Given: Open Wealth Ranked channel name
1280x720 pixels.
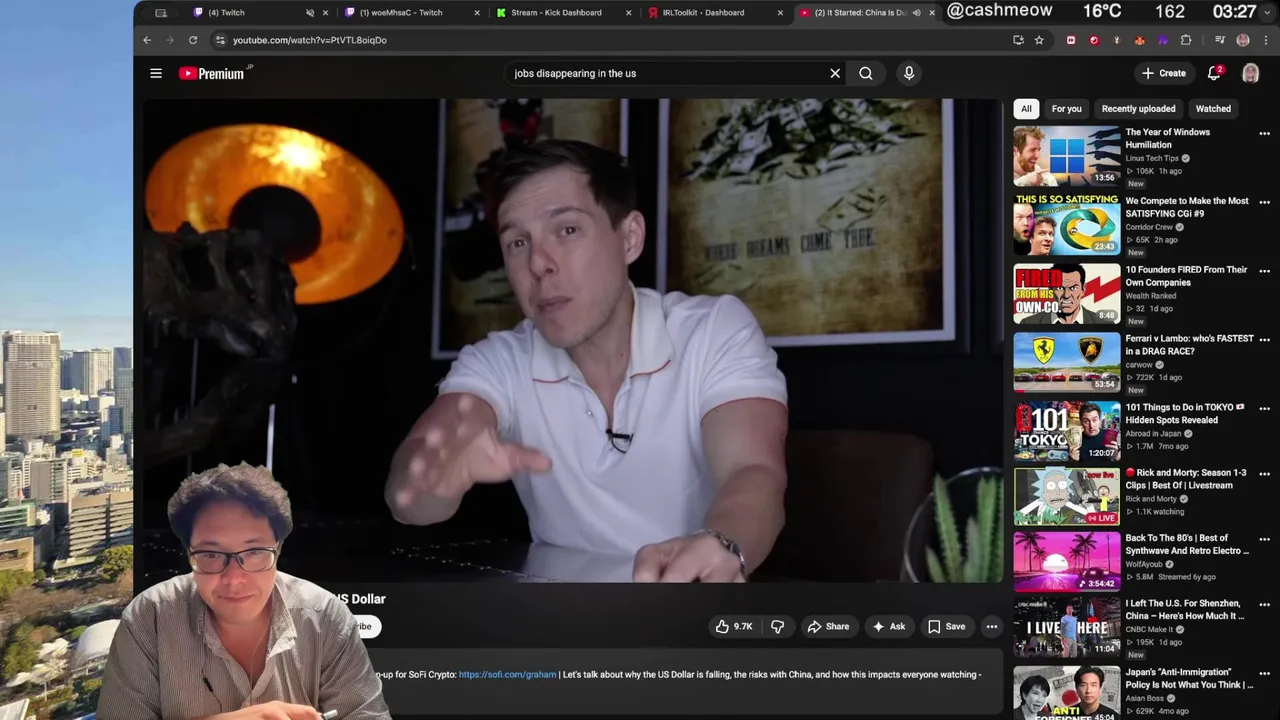Looking at the screenshot, I should [1151, 296].
